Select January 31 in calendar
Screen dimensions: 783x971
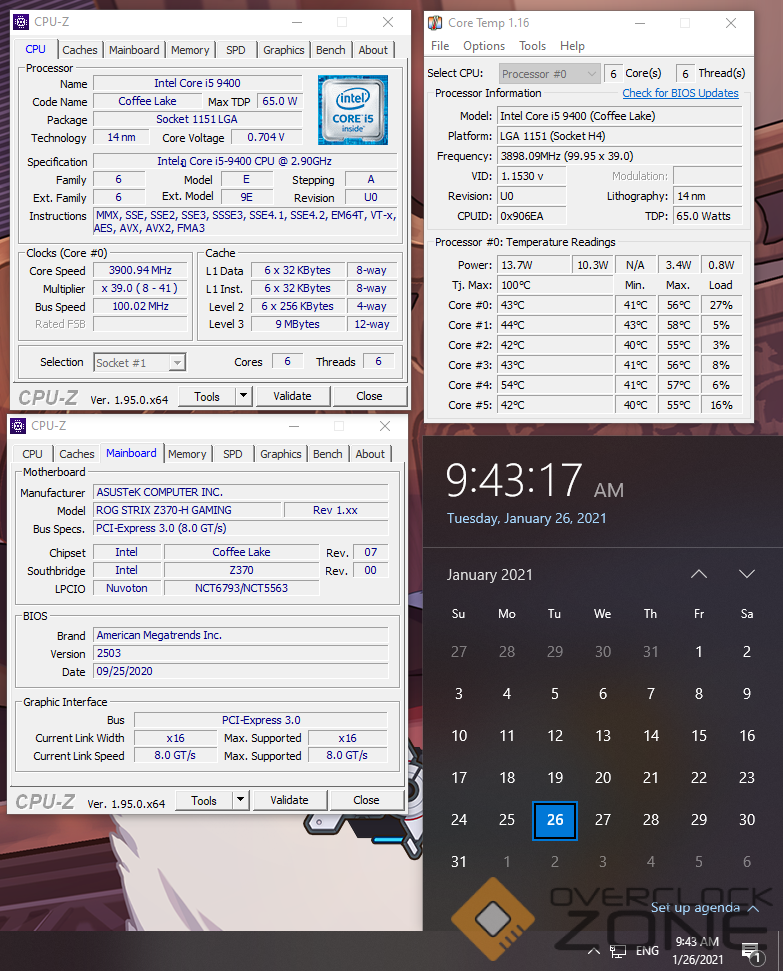pyautogui.click(x=459, y=861)
